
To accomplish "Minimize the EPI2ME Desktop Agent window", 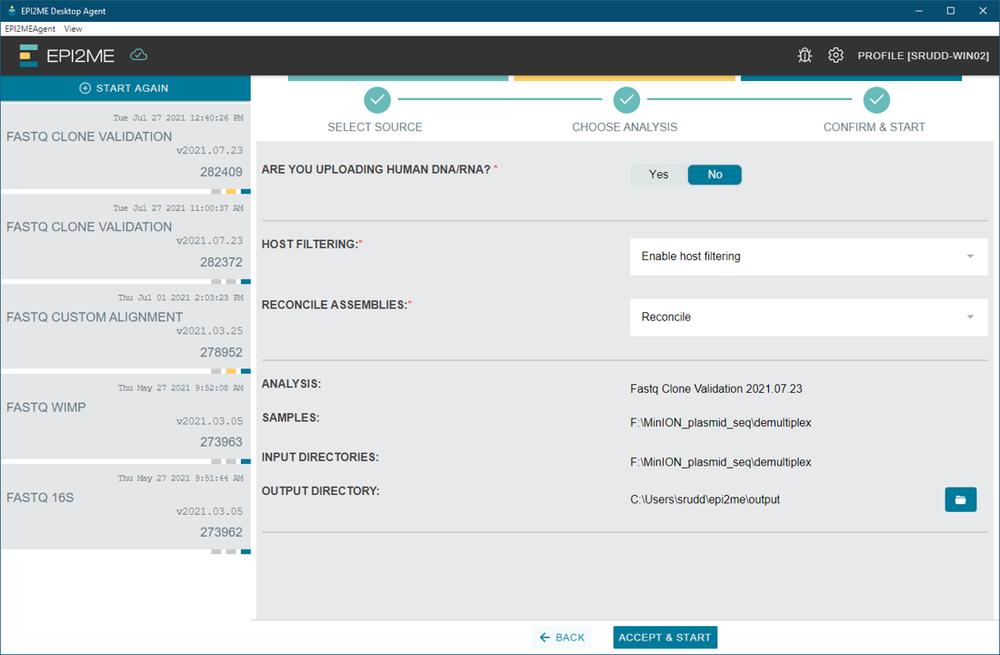I will point(919,11).
